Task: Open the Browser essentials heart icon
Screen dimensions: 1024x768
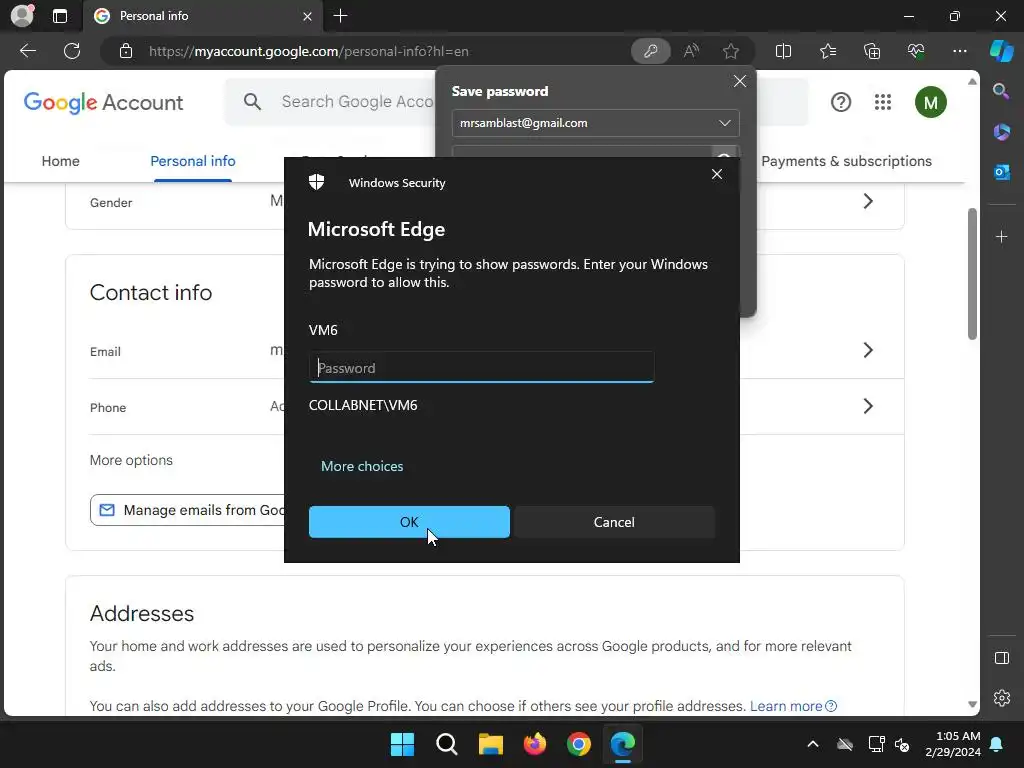Action: point(916,51)
